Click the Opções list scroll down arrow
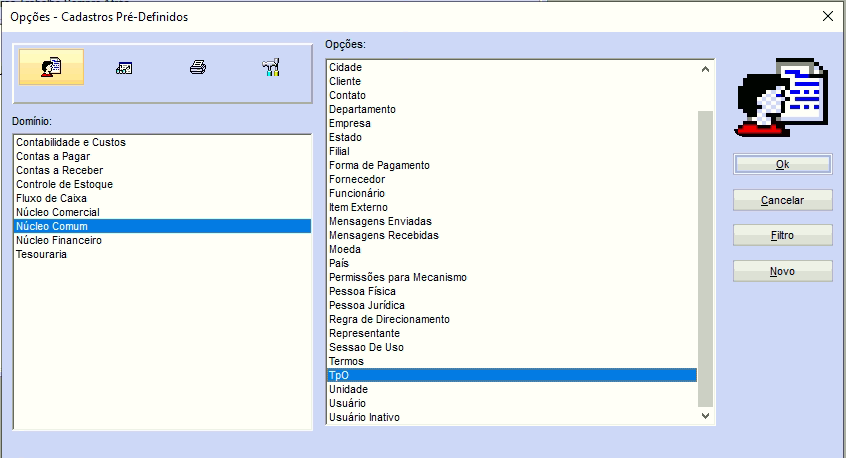 pos(705,415)
